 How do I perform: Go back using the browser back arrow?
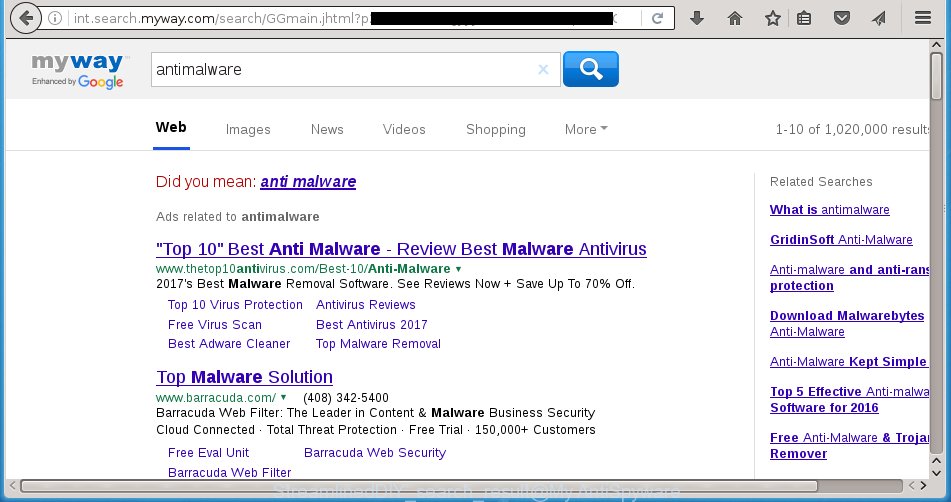[25, 18]
